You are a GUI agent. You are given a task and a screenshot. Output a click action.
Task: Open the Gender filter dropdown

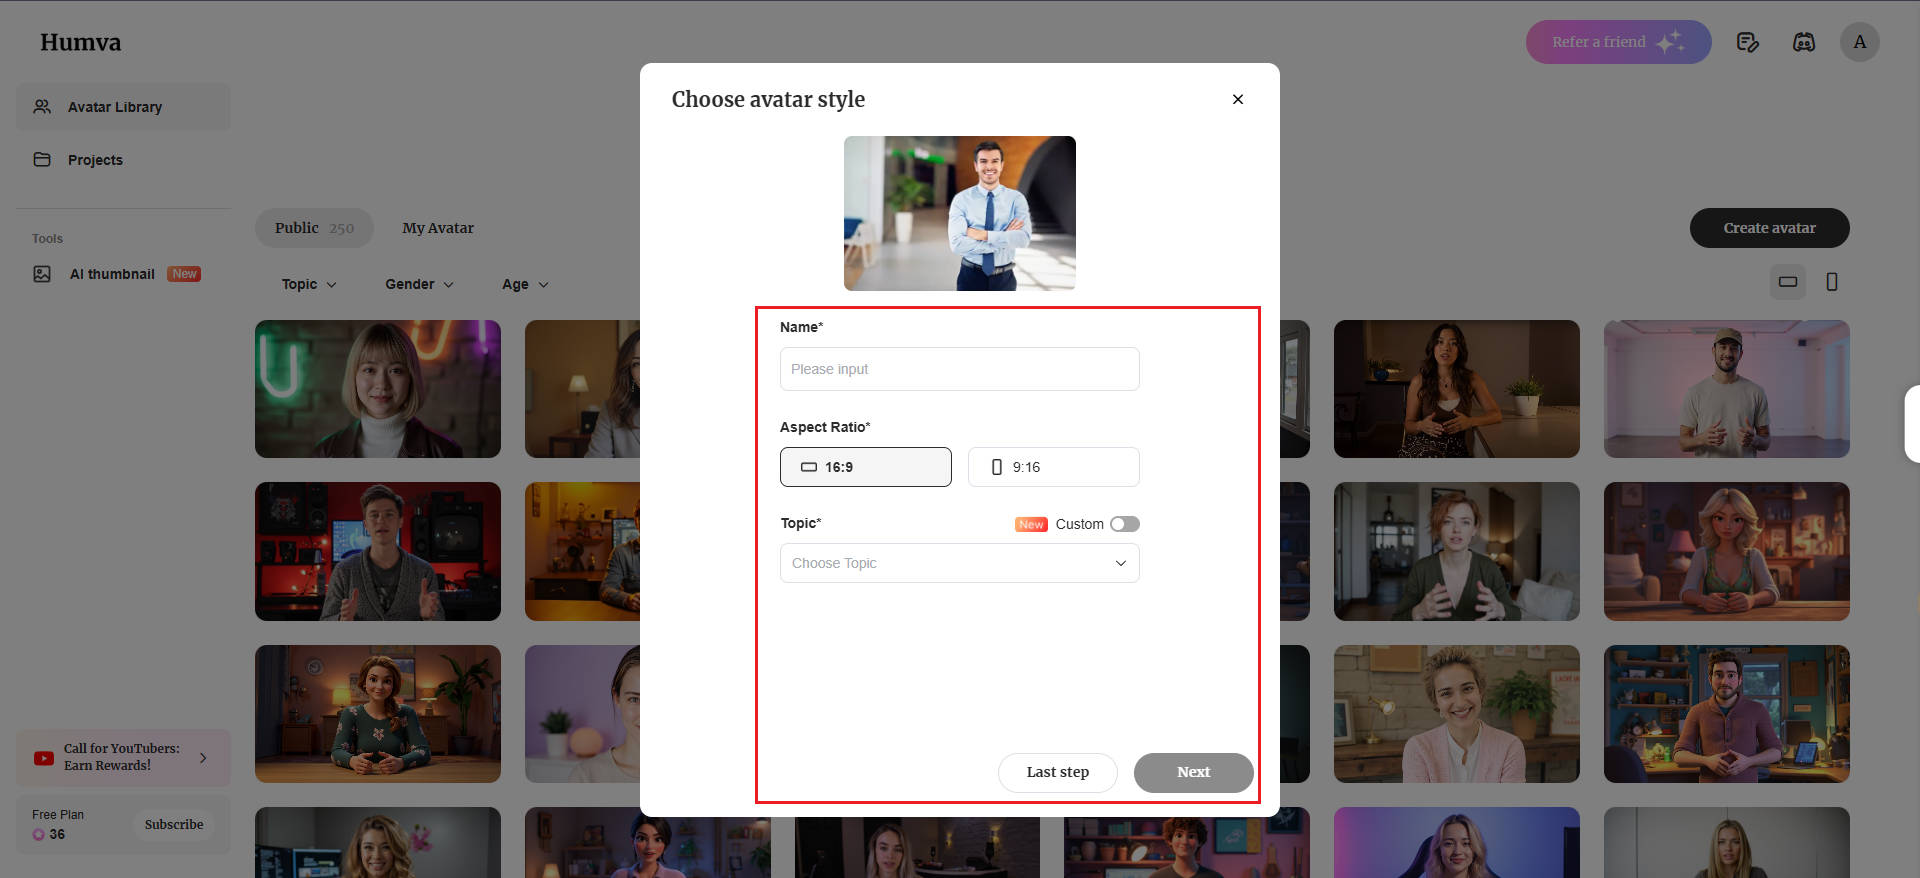click(x=420, y=284)
